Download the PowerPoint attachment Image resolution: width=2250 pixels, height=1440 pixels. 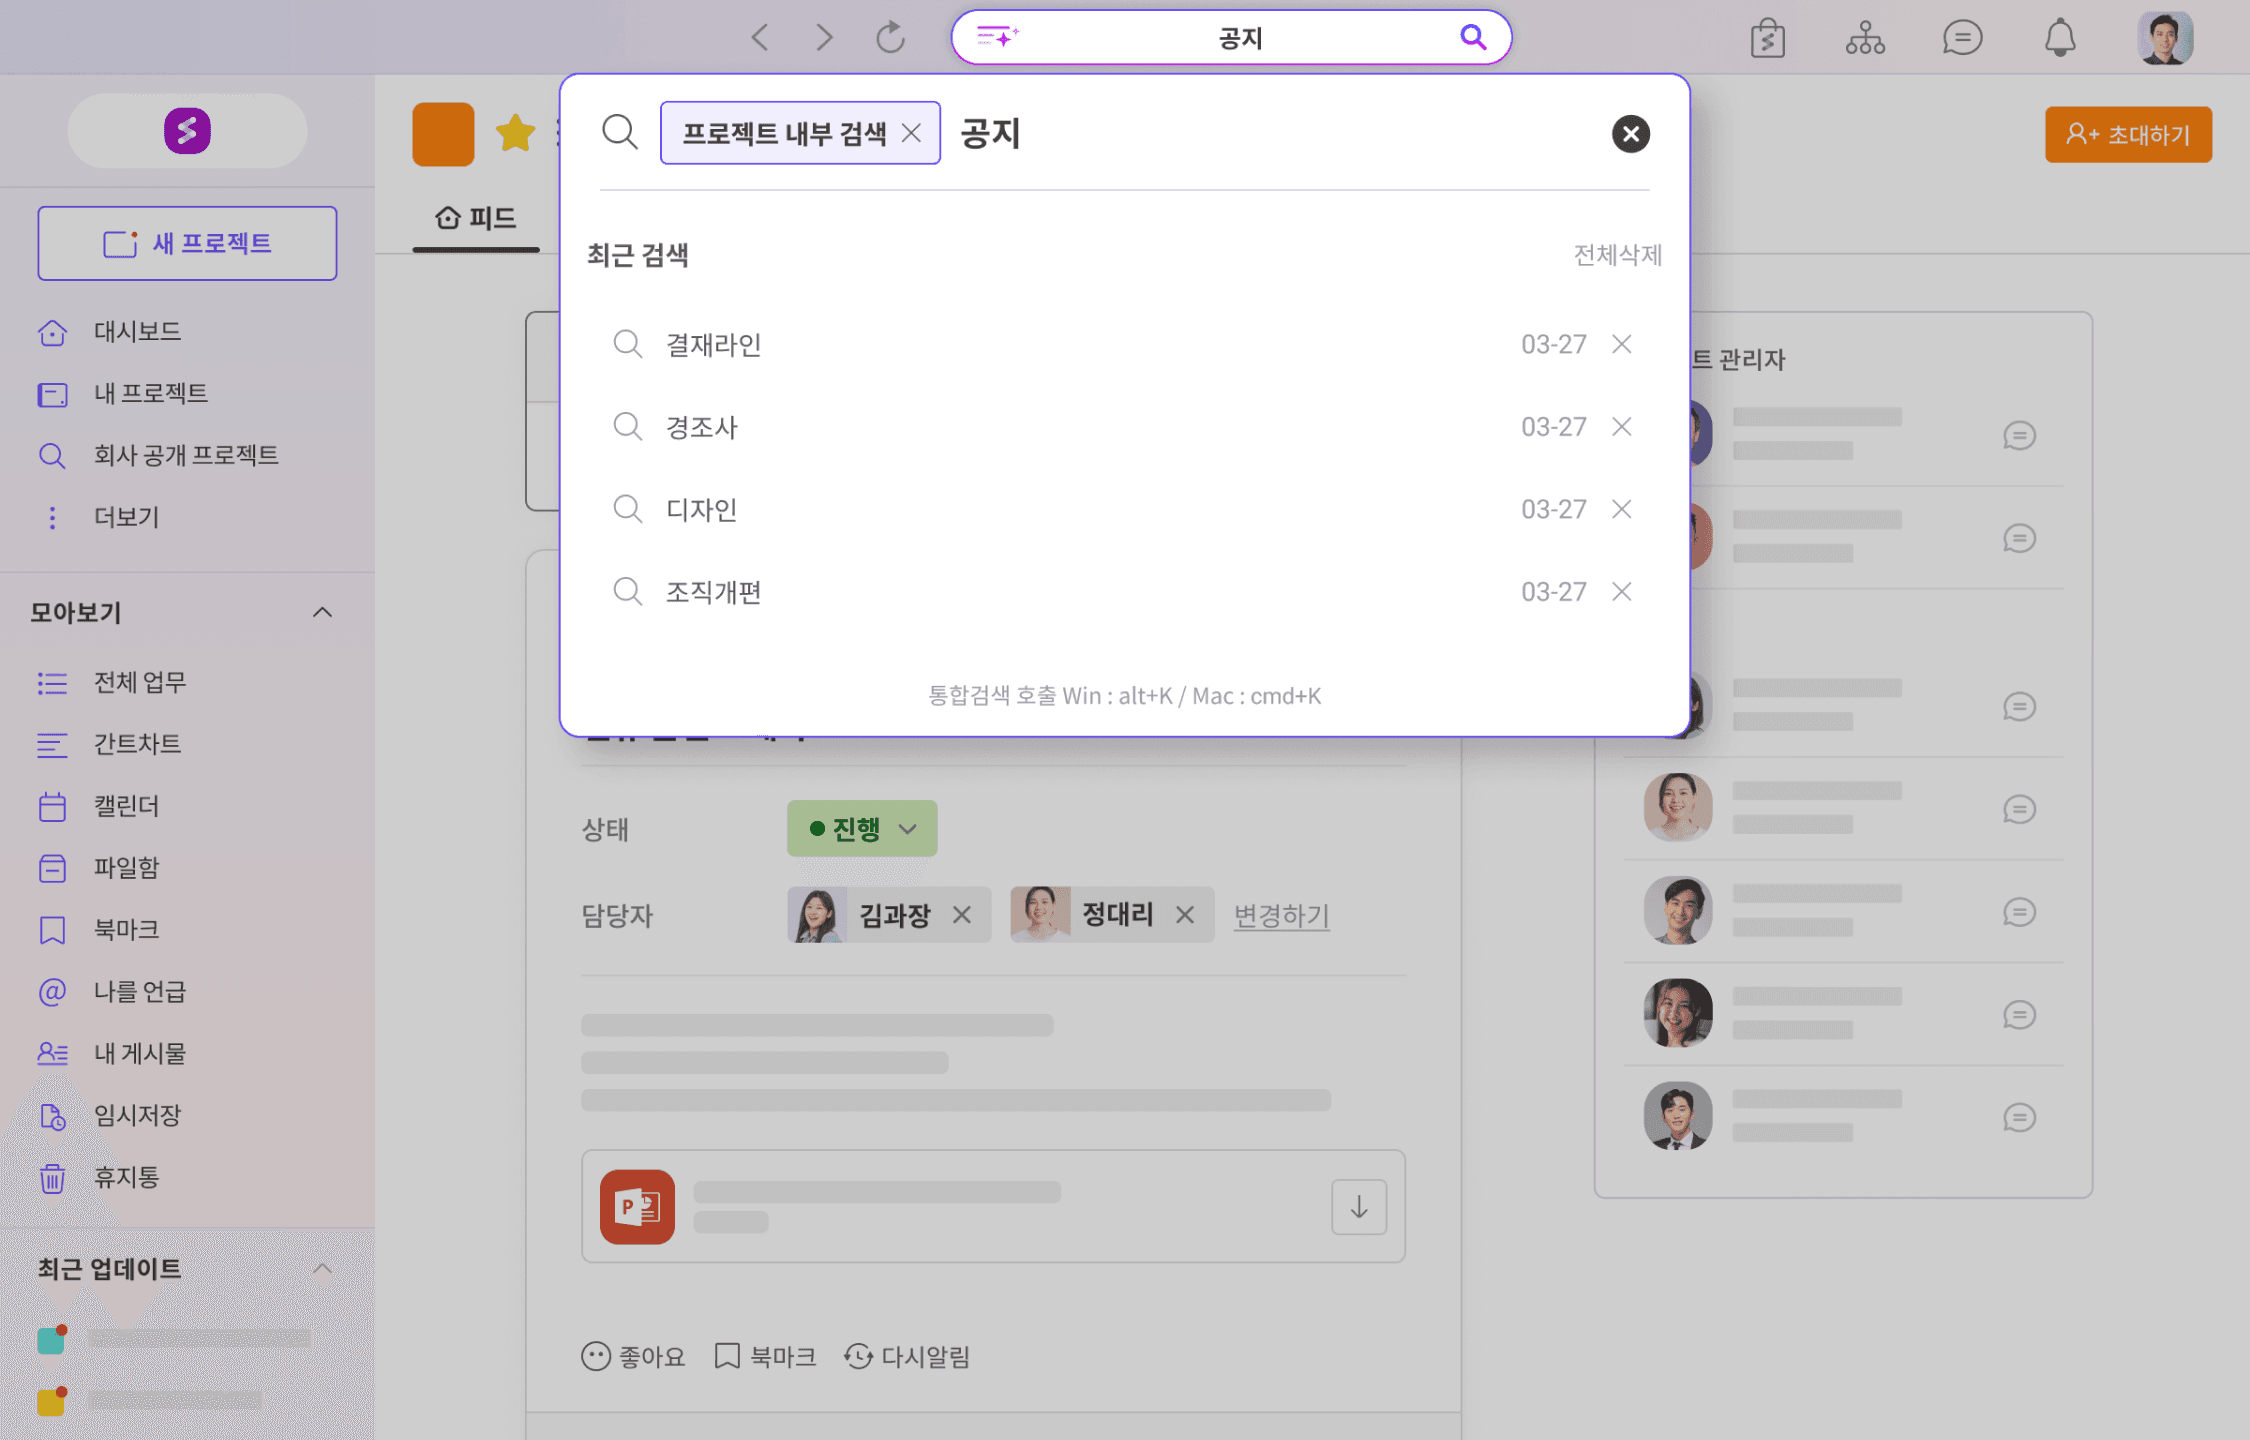tap(1358, 1207)
